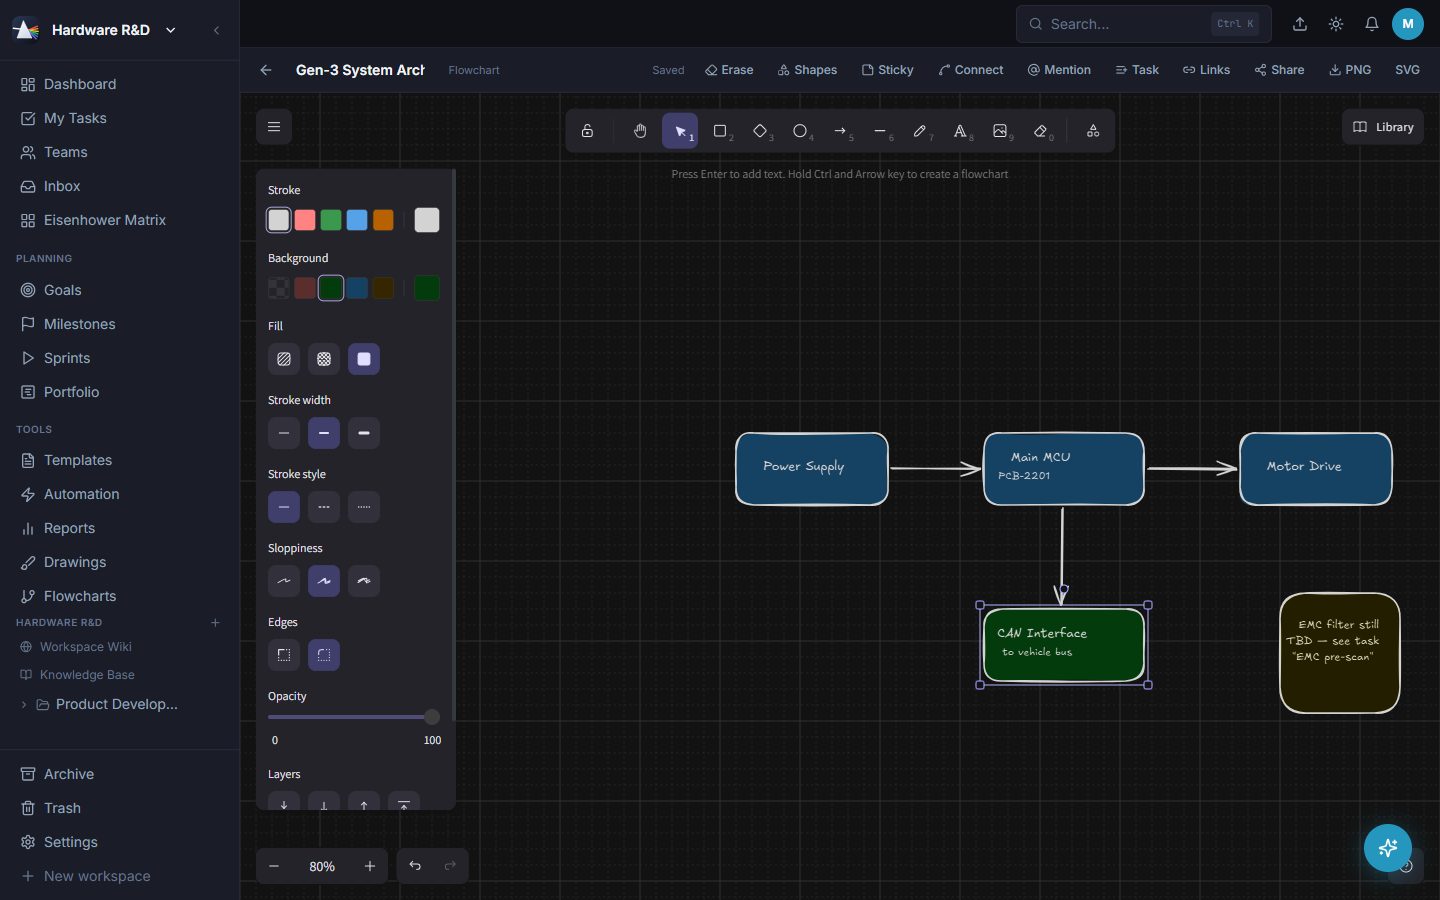Set extra bold stroke width
Image resolution: width=1440 pixels, height=900 pixels.
click(x=364, y=433)
